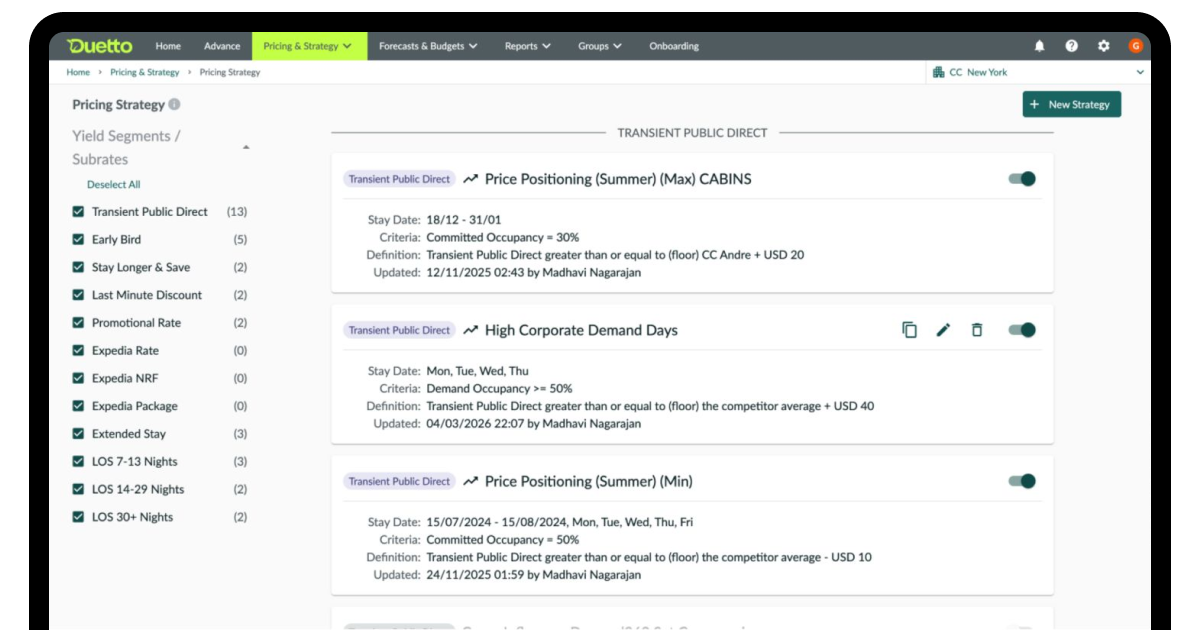1200x630 pixels.
Task: Open the settings gear icon
Action: (1104, 46)
